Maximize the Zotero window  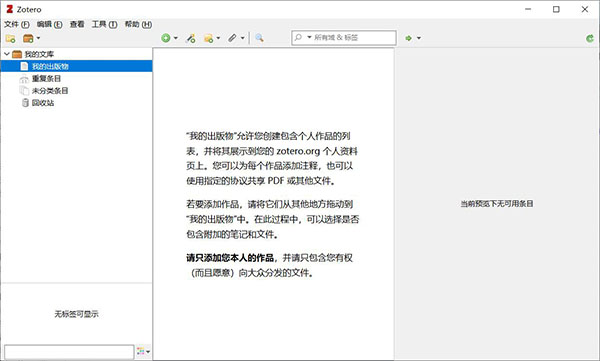pos(556,9)
